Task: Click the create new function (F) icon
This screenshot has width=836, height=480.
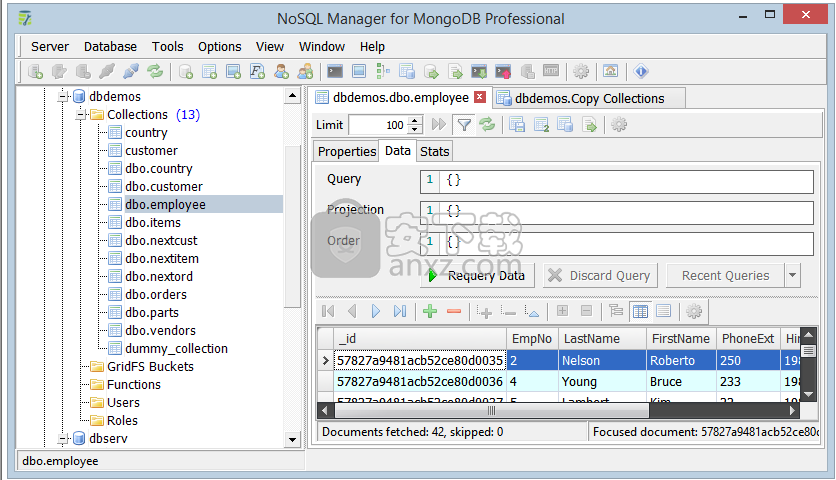Action: click(258, 71)
